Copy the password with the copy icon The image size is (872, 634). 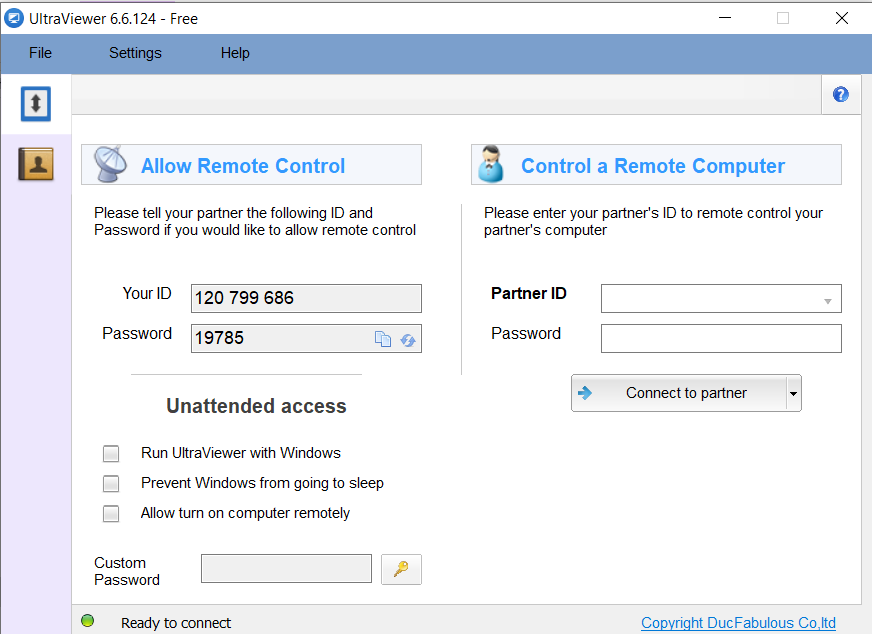[383, 339]
